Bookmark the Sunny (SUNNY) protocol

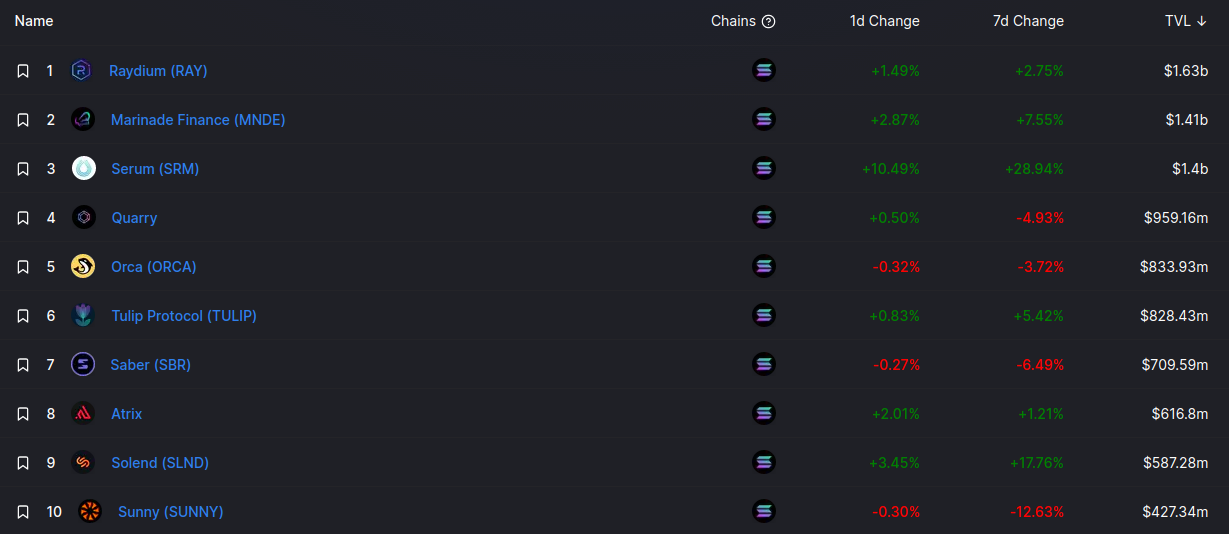pos(23,512)
